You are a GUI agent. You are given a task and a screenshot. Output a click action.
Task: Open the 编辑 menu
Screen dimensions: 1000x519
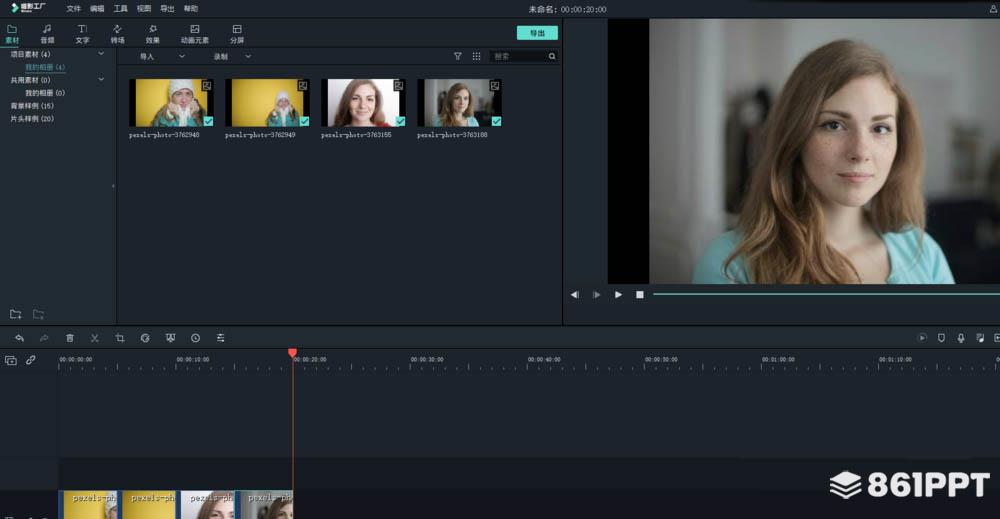(97, 9)
